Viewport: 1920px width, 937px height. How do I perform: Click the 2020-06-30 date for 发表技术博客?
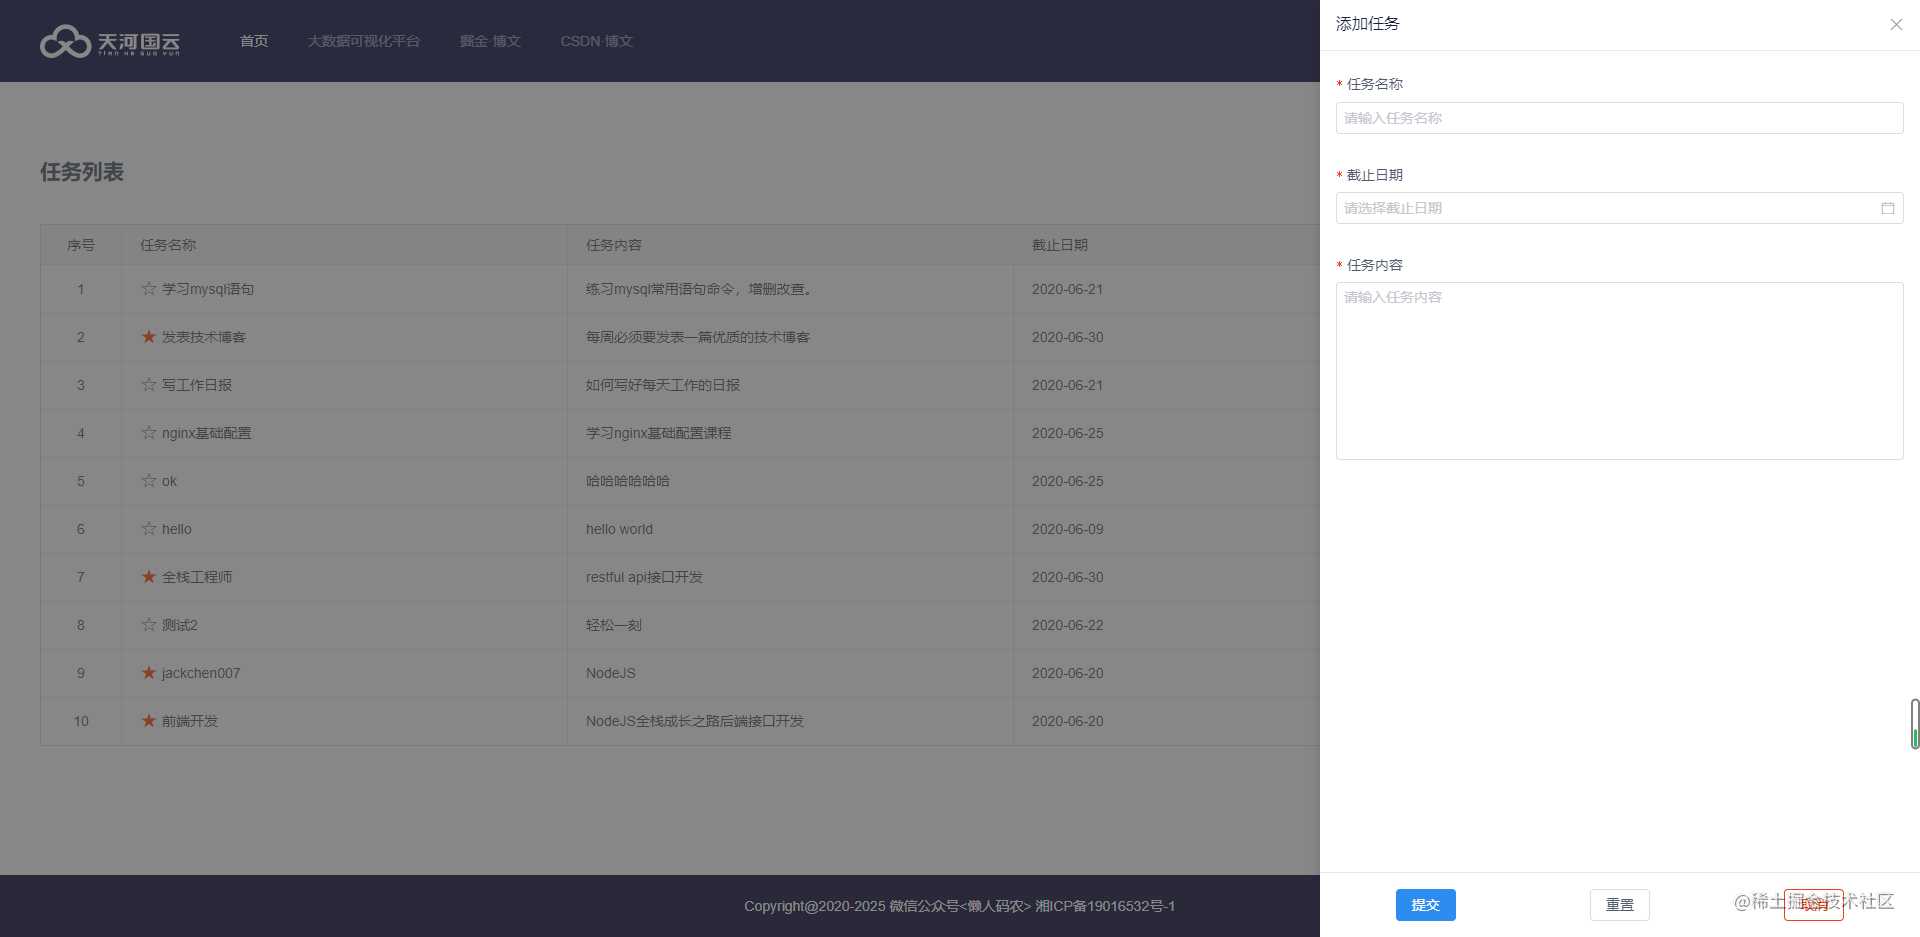coord(1068,337)
